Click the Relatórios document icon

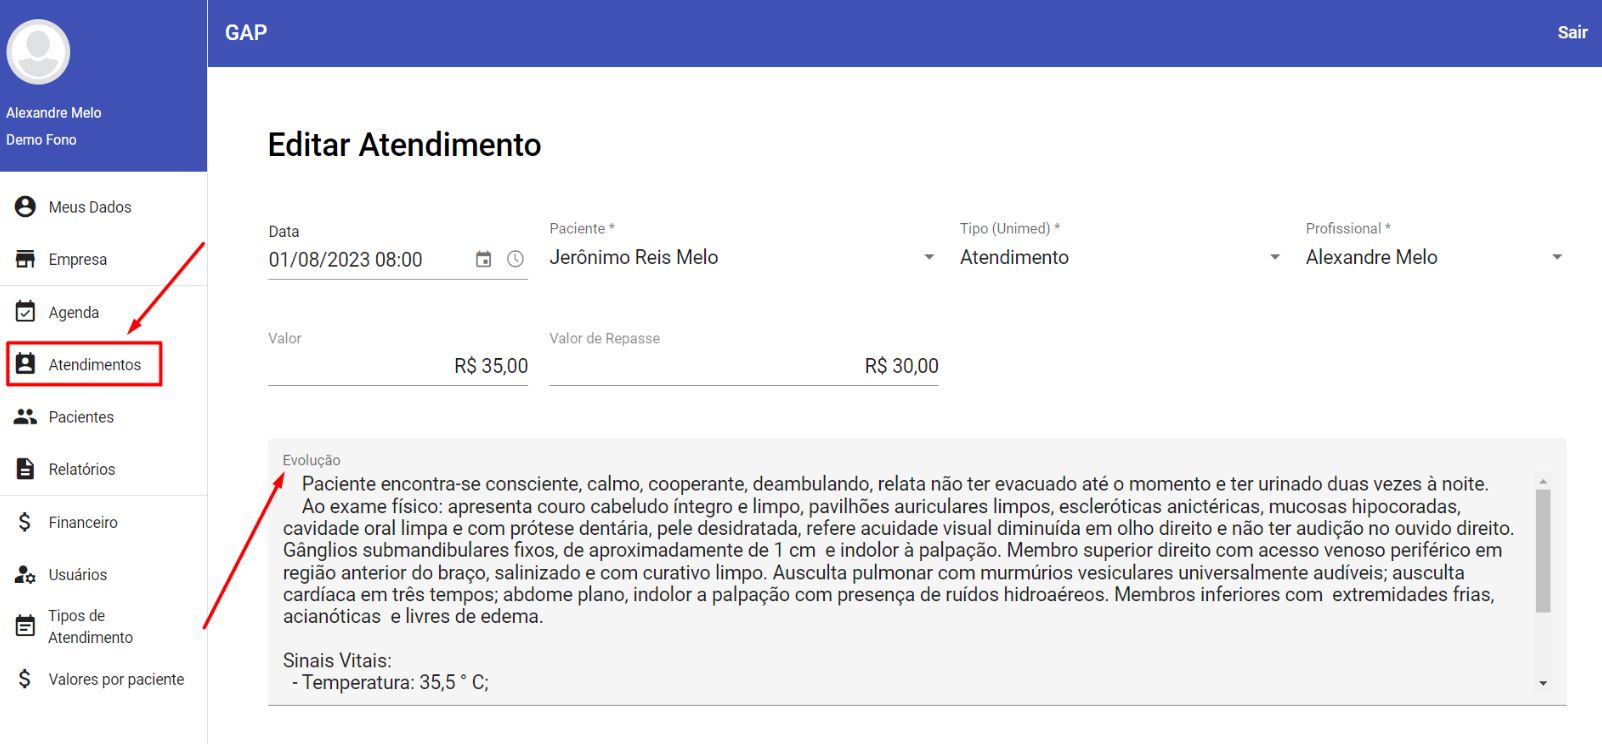click(x=26, y=469)
